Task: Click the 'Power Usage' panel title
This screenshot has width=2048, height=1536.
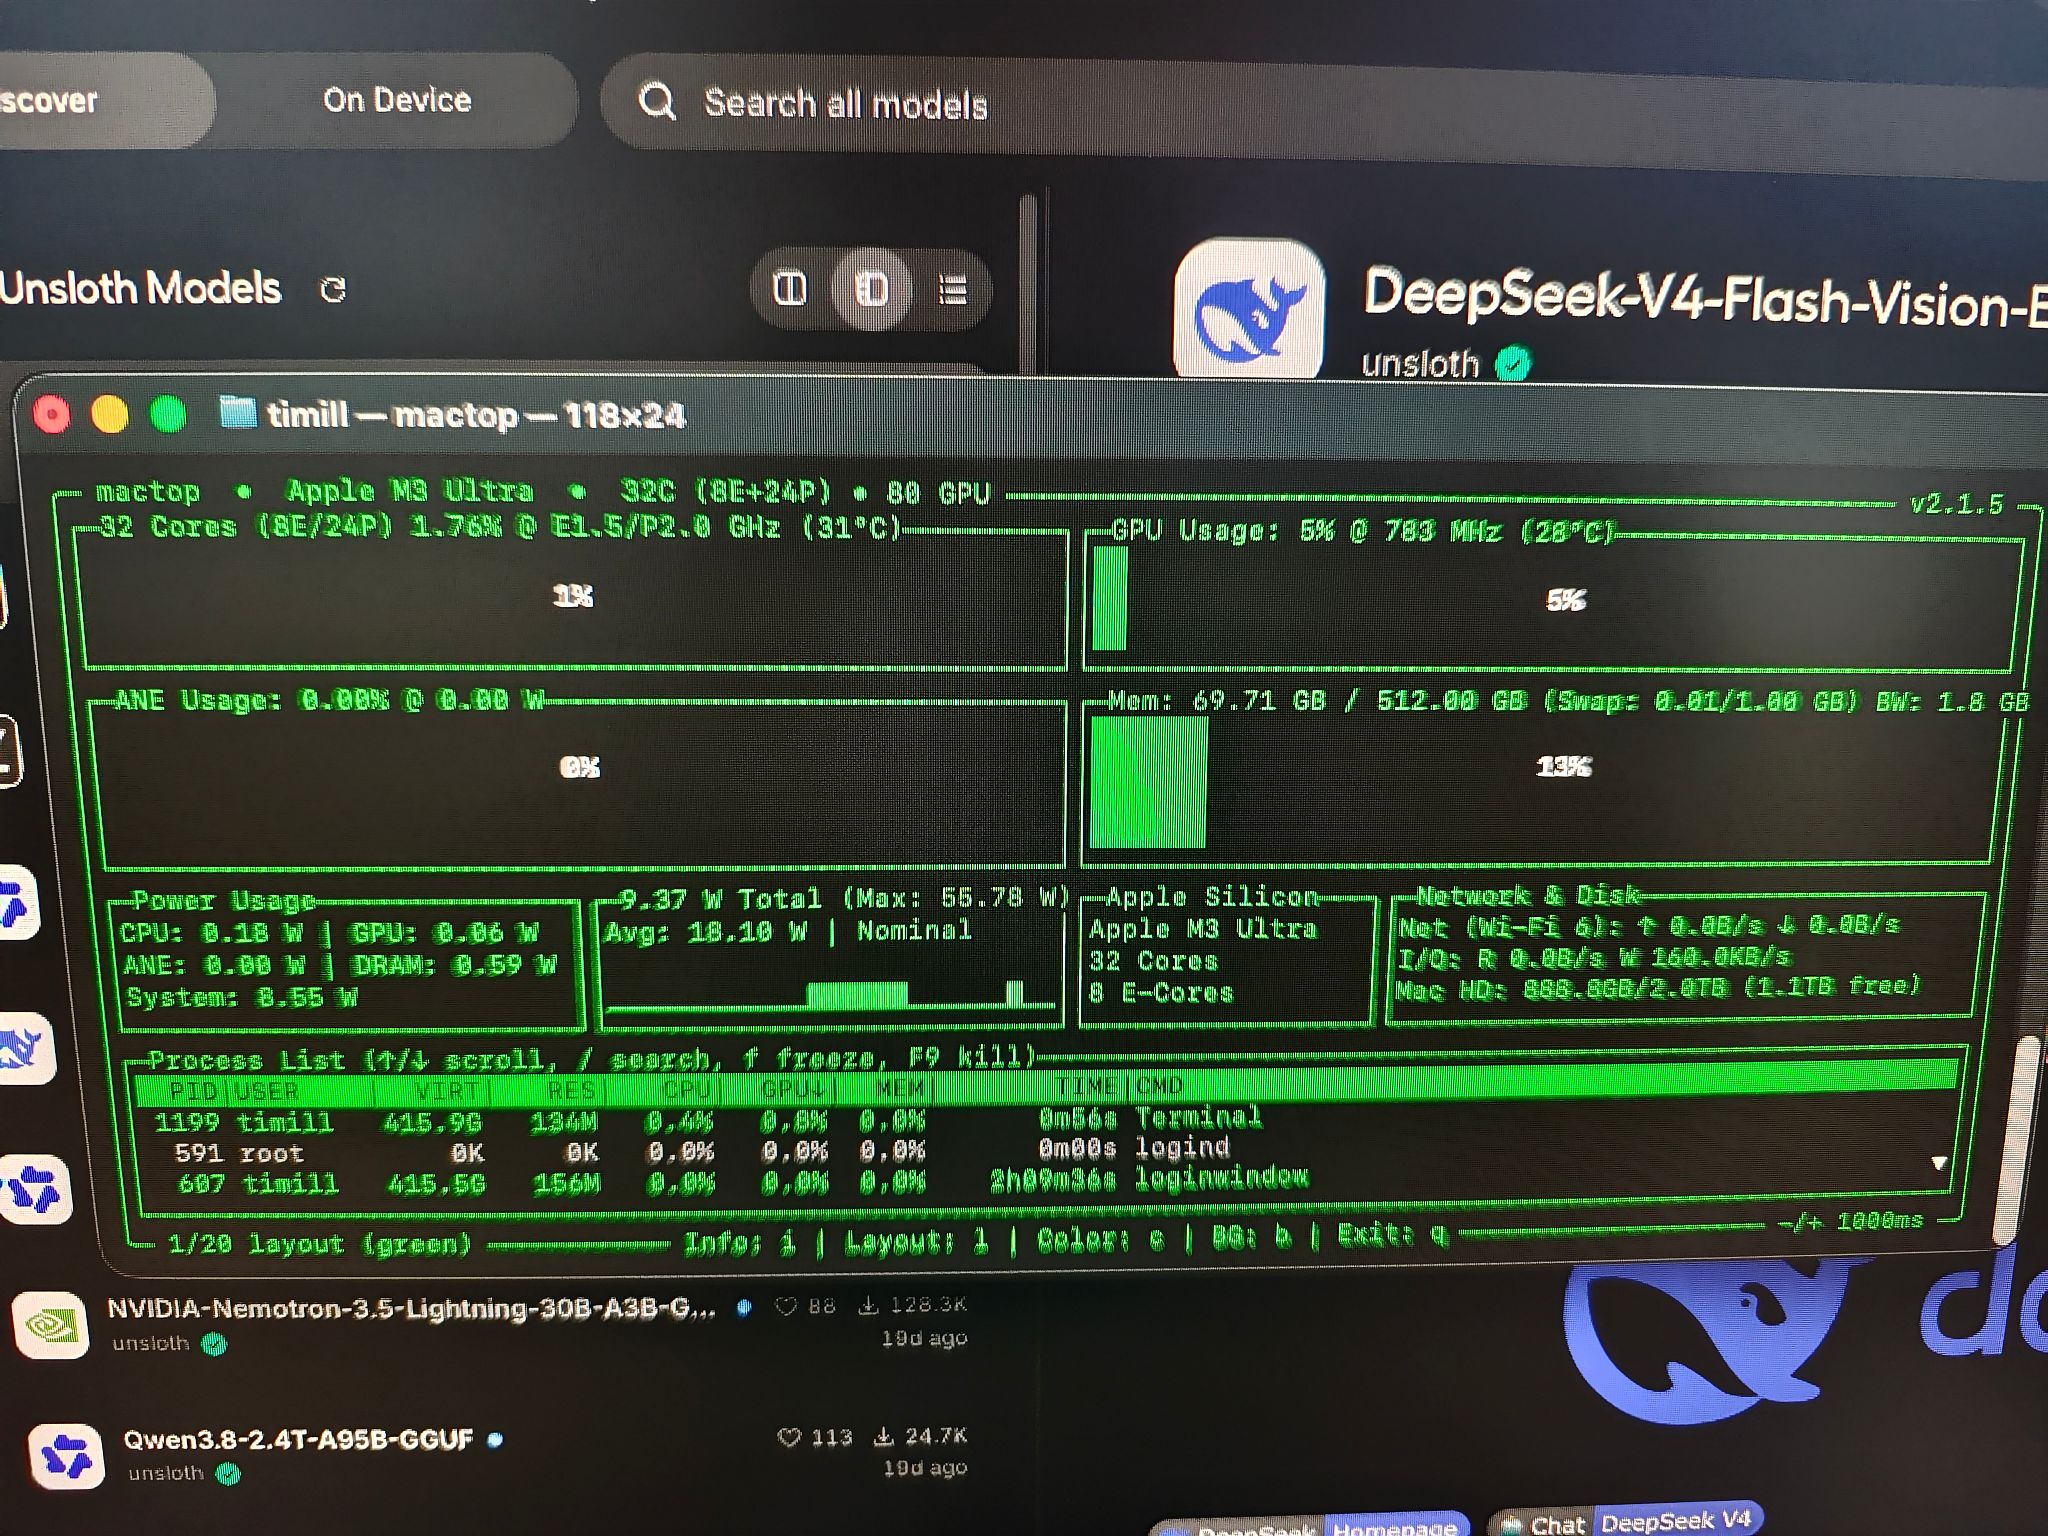Action: tap(224, 900)
